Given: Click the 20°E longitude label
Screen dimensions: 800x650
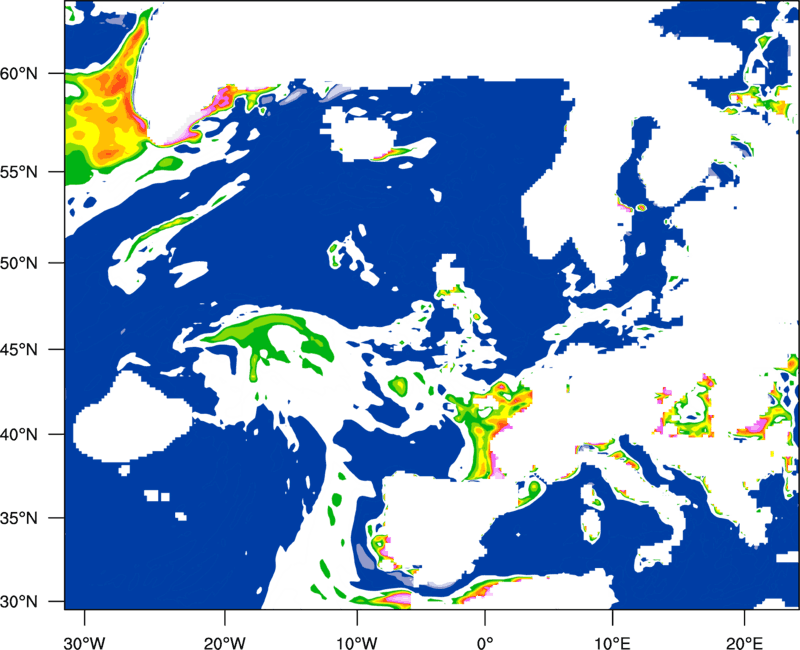Looking at the screenshot, I should click(744, 643).
